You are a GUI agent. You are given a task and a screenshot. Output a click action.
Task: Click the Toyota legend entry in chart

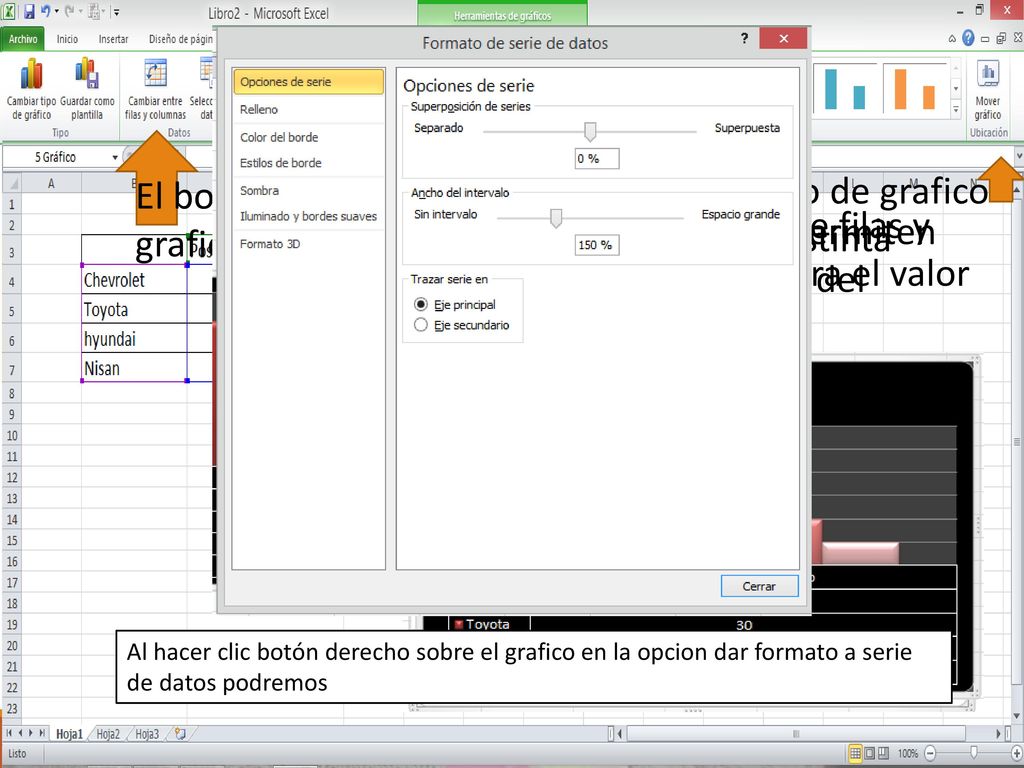click(x=482, y=624)
